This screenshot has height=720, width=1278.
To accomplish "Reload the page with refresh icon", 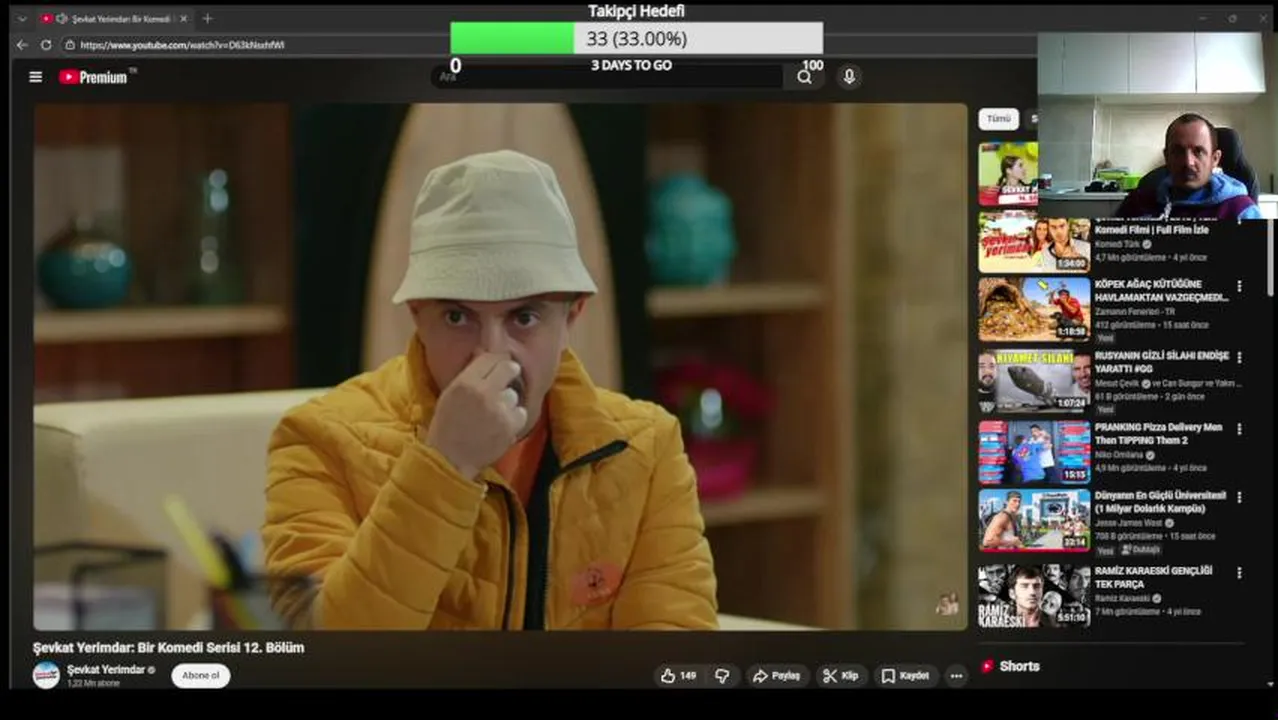I will click(46, 45).
